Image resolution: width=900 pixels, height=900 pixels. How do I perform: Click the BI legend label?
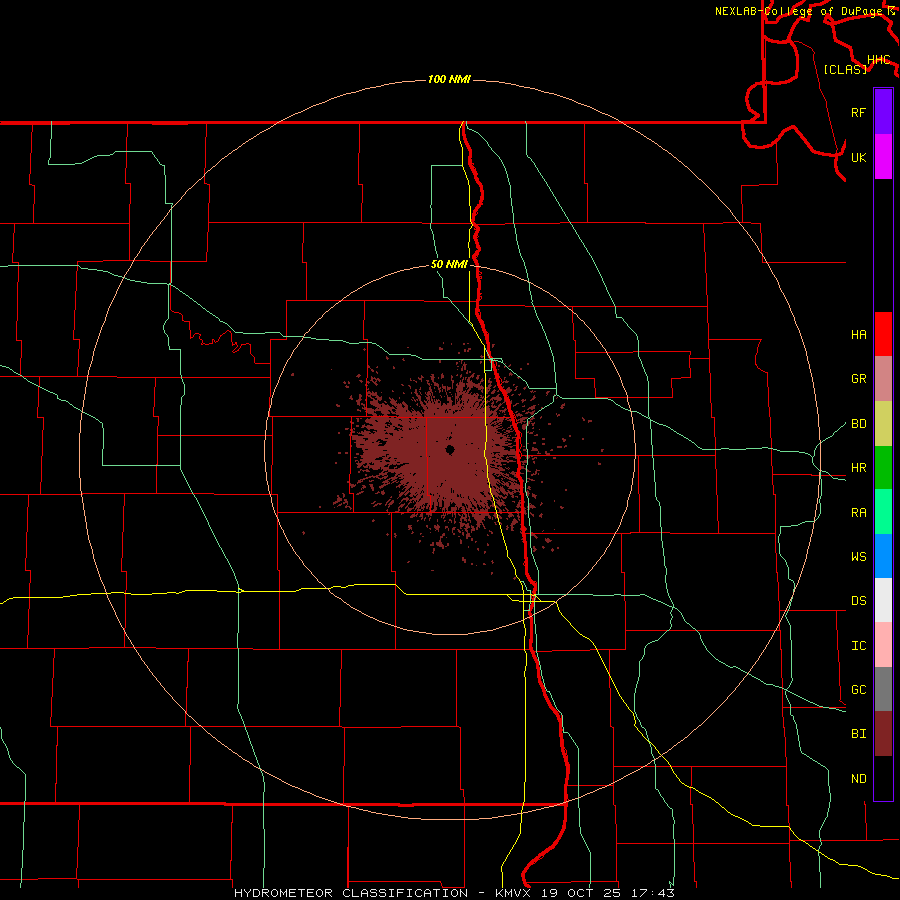(858, 734)
